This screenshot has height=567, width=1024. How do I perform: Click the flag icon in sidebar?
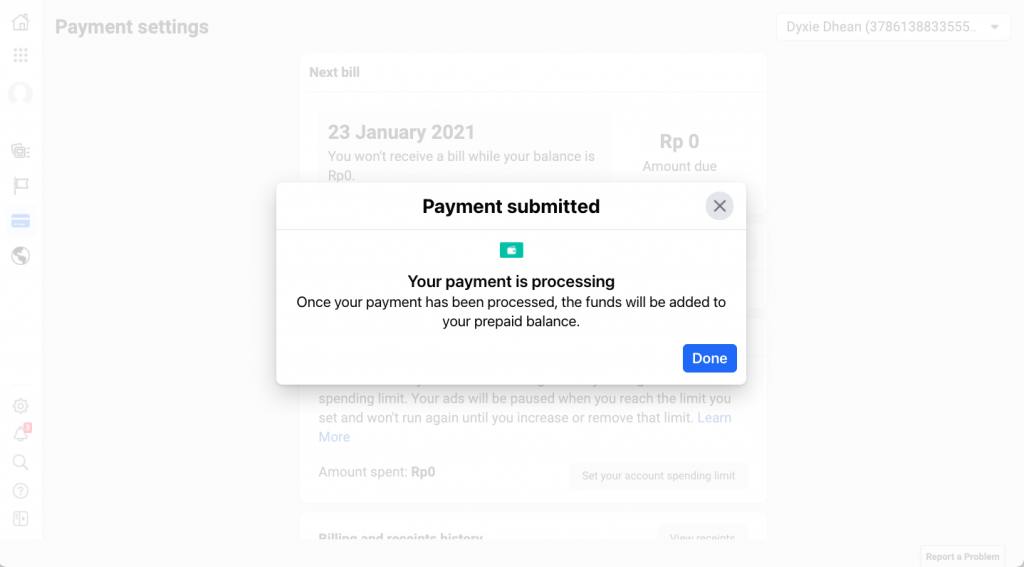(x=20, y=186)
